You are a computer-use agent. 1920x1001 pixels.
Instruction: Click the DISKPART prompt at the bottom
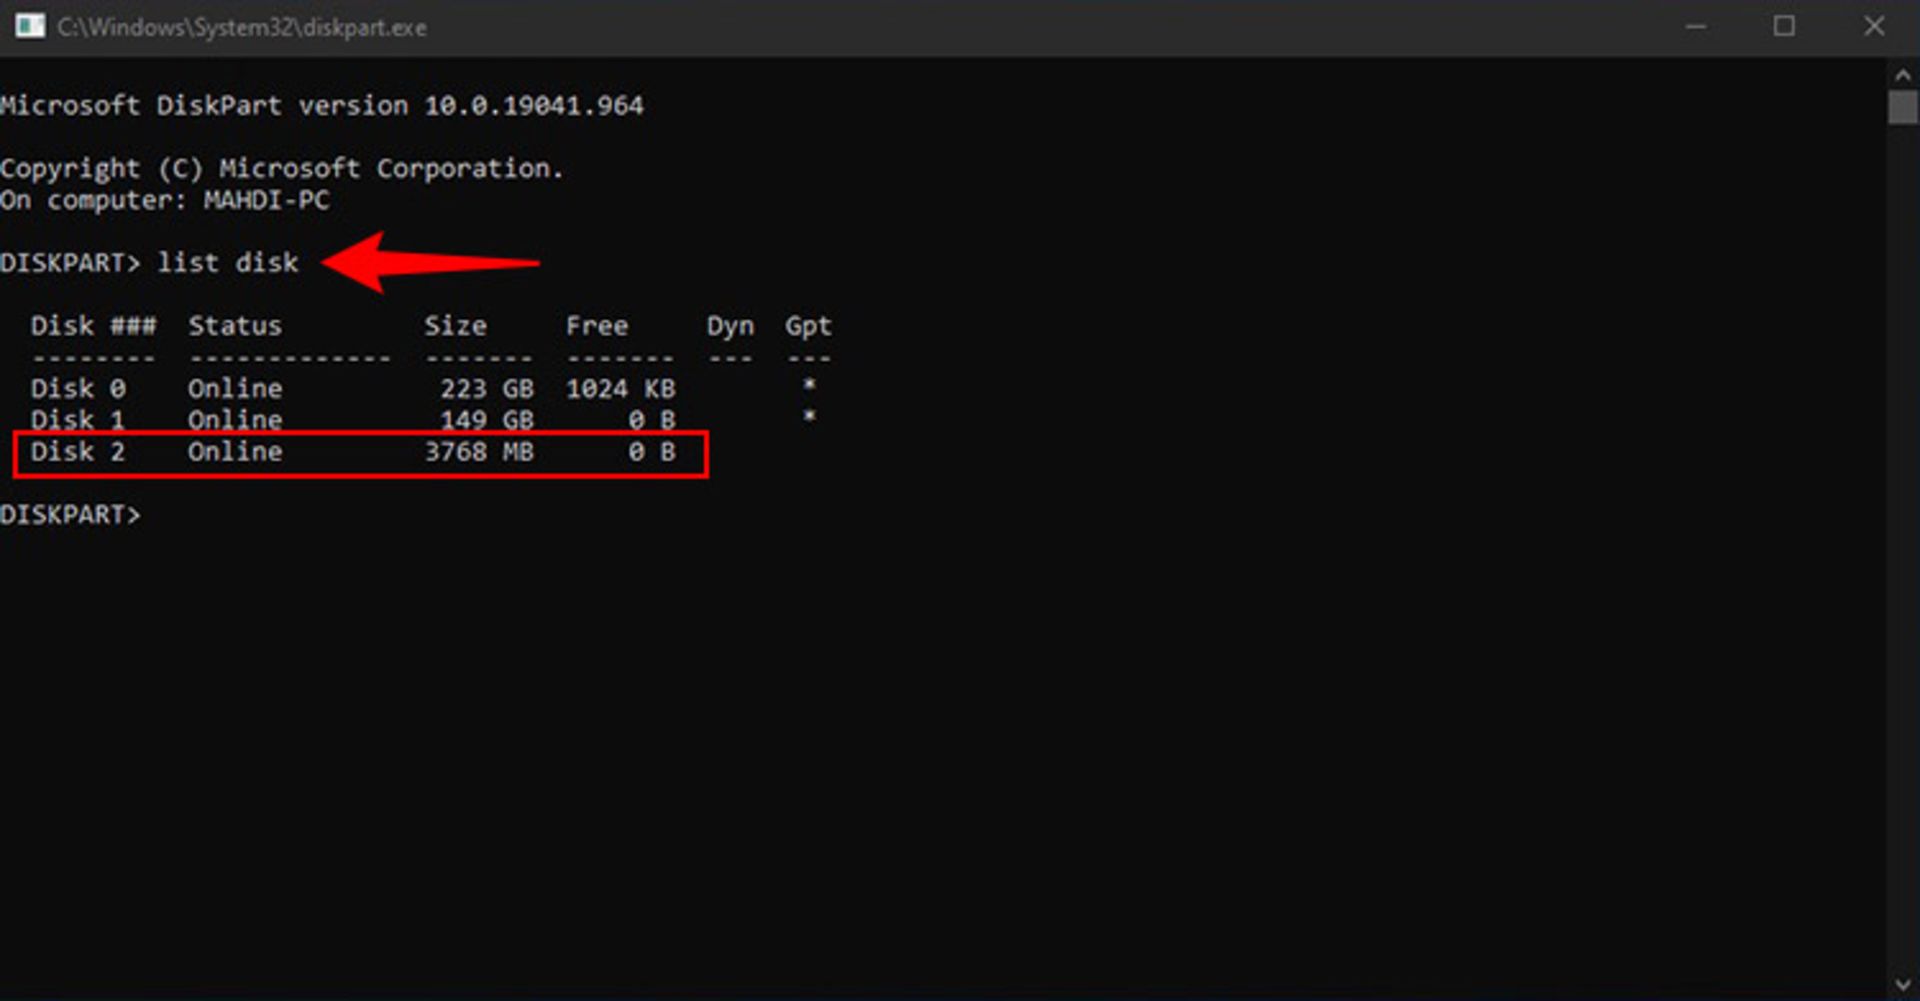pos(70,514)
